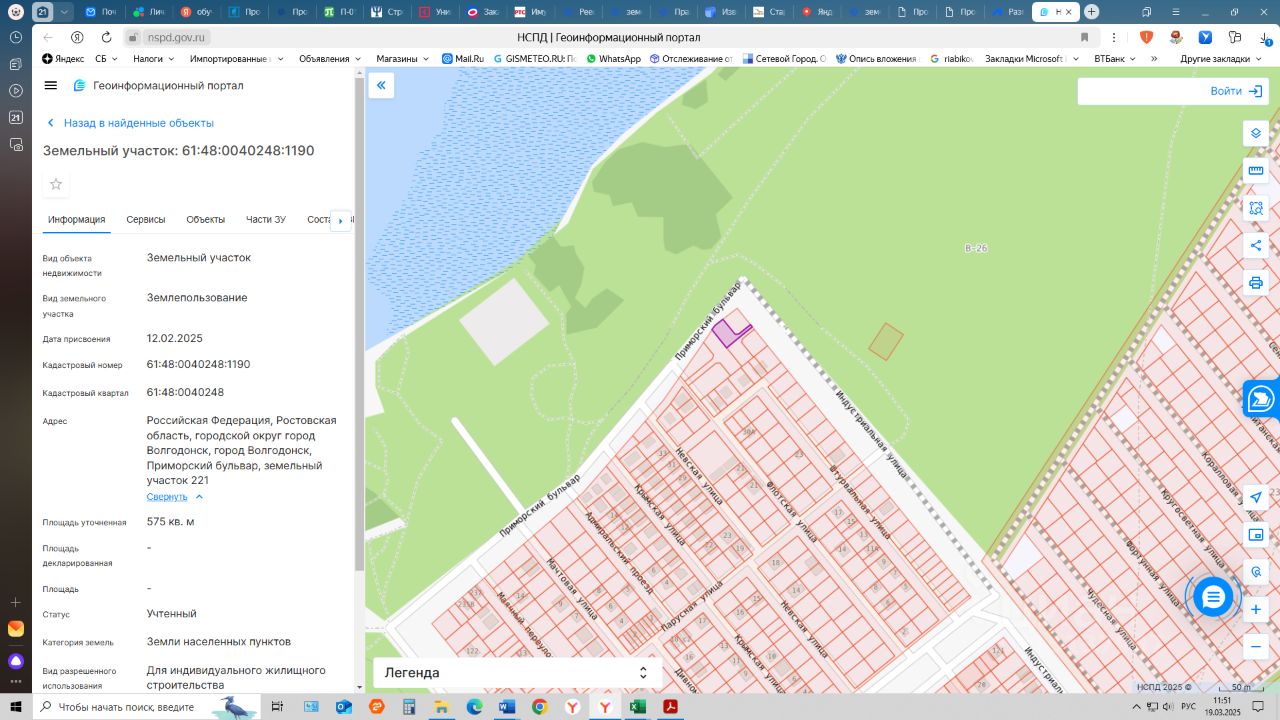
Task: Show hidden bookmarks overflow chevron
Action: tap(1154, 59)
